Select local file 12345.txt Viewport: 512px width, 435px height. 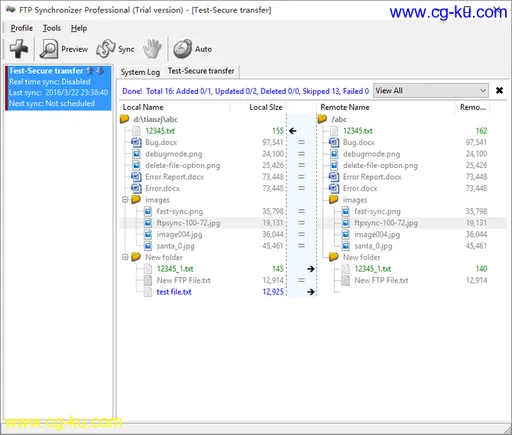click(x=160, y=131)
